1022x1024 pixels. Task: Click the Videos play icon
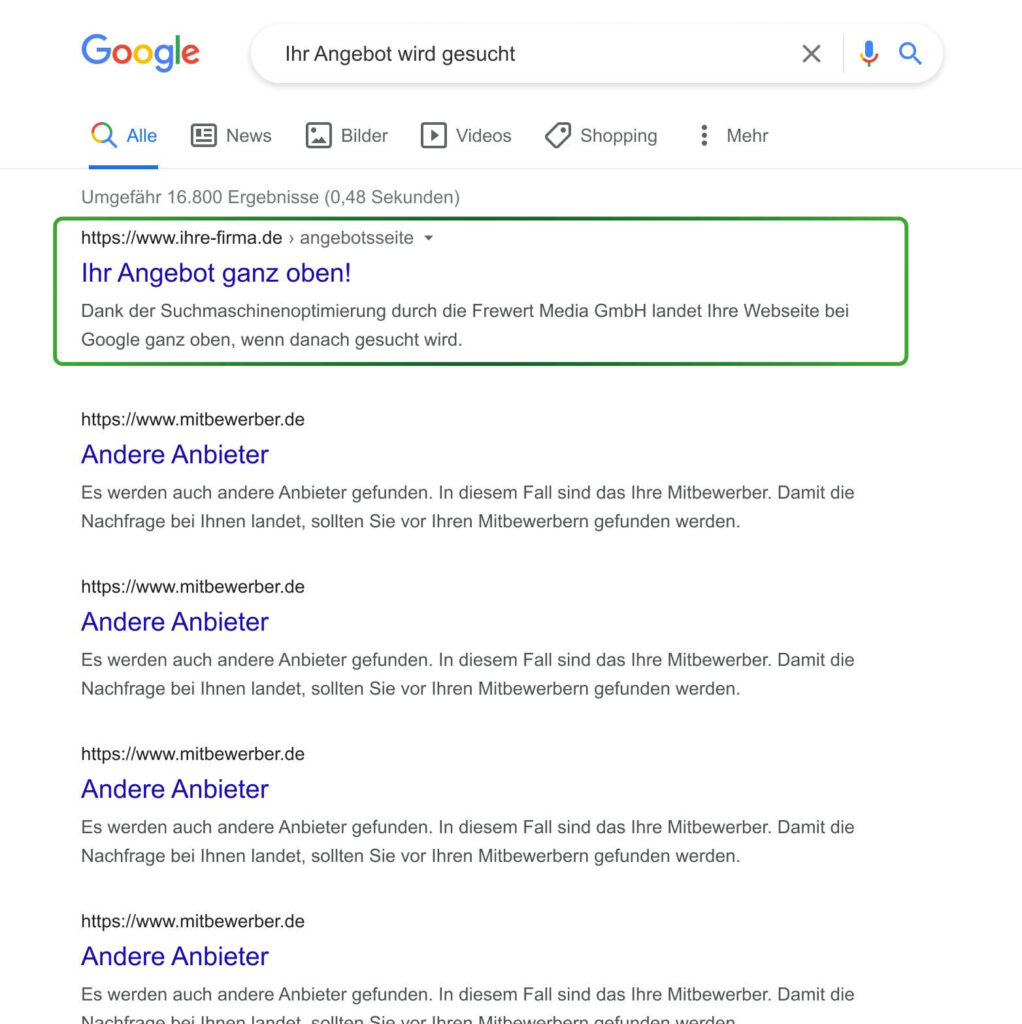tap(437, 135)
